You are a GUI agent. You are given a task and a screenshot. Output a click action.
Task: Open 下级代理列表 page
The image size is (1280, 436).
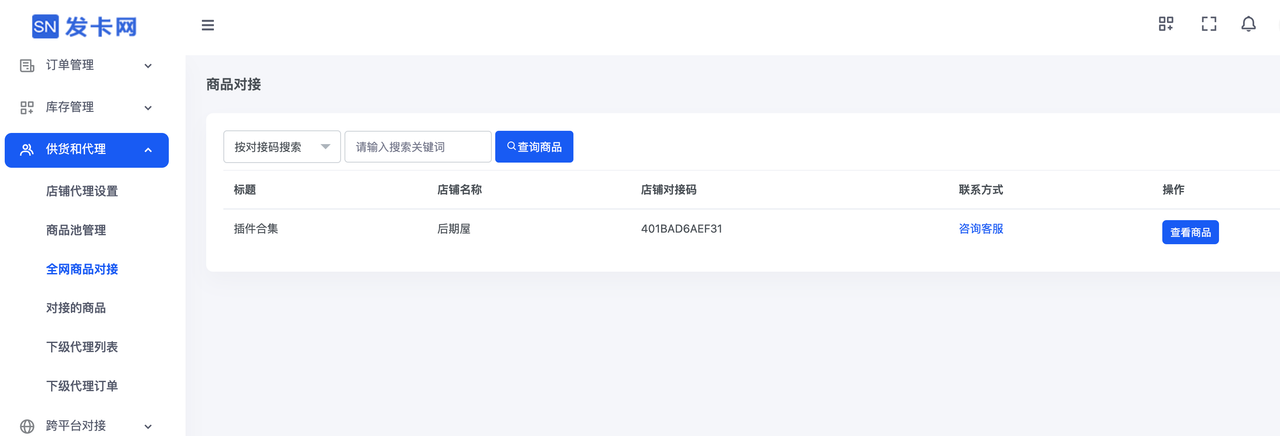[x=82, y=347]
